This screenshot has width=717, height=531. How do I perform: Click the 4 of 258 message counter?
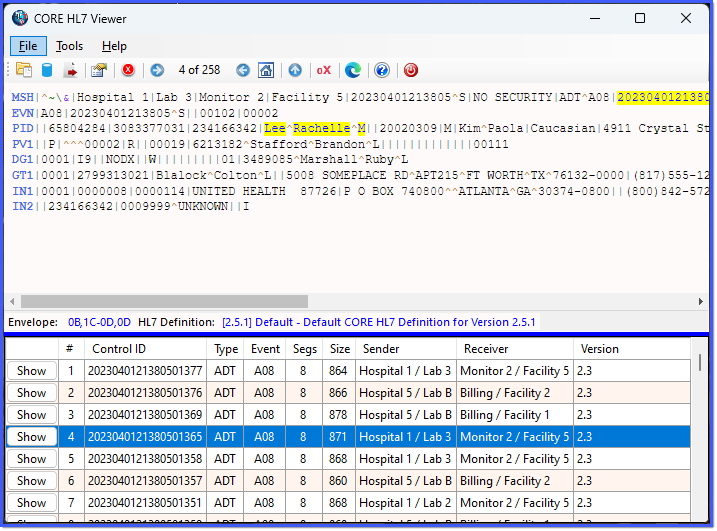click(x=199, y=70)
